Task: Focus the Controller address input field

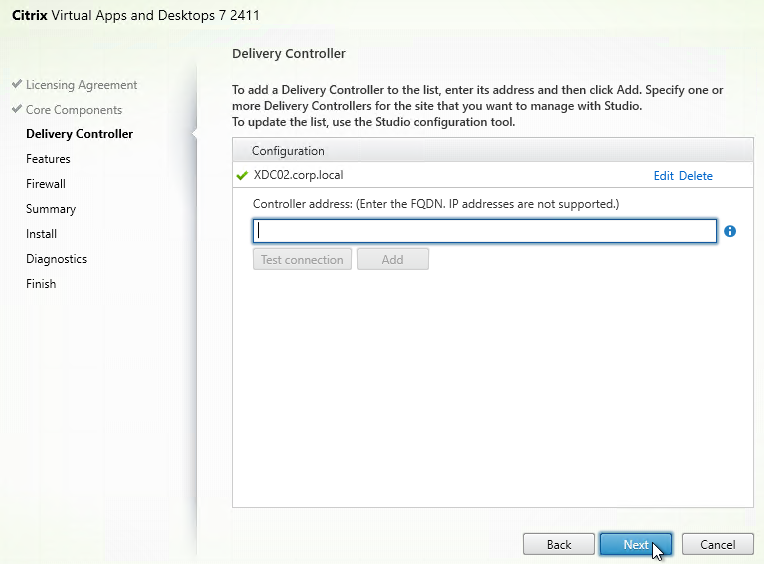Action: click(x=485, y=231)
